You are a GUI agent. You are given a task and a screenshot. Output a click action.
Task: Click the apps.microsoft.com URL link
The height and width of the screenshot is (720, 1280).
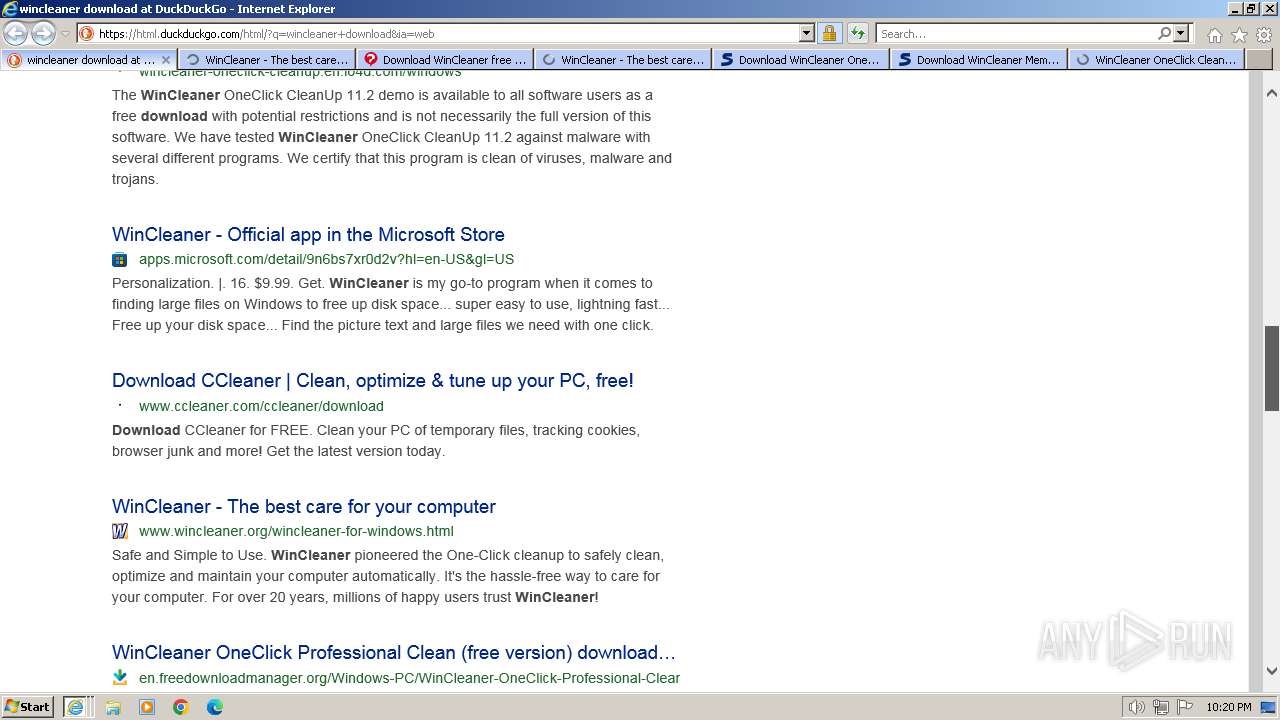pyautogui.click(x=326, y=259)
